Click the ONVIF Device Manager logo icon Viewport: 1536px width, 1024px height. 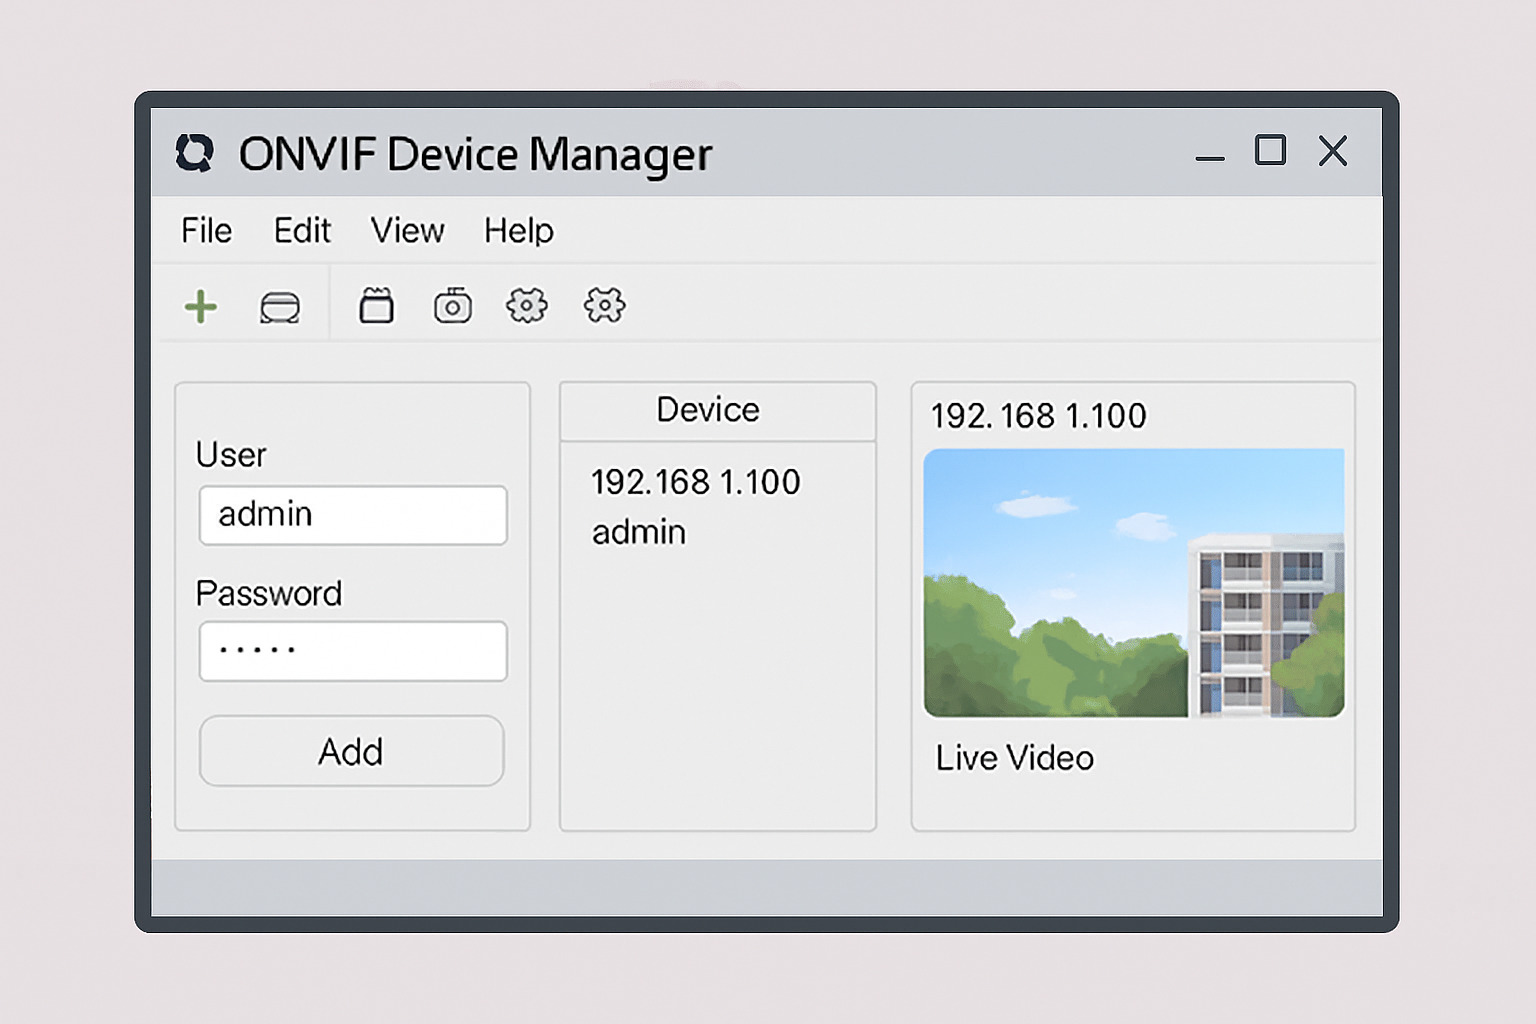coord(195,153)
